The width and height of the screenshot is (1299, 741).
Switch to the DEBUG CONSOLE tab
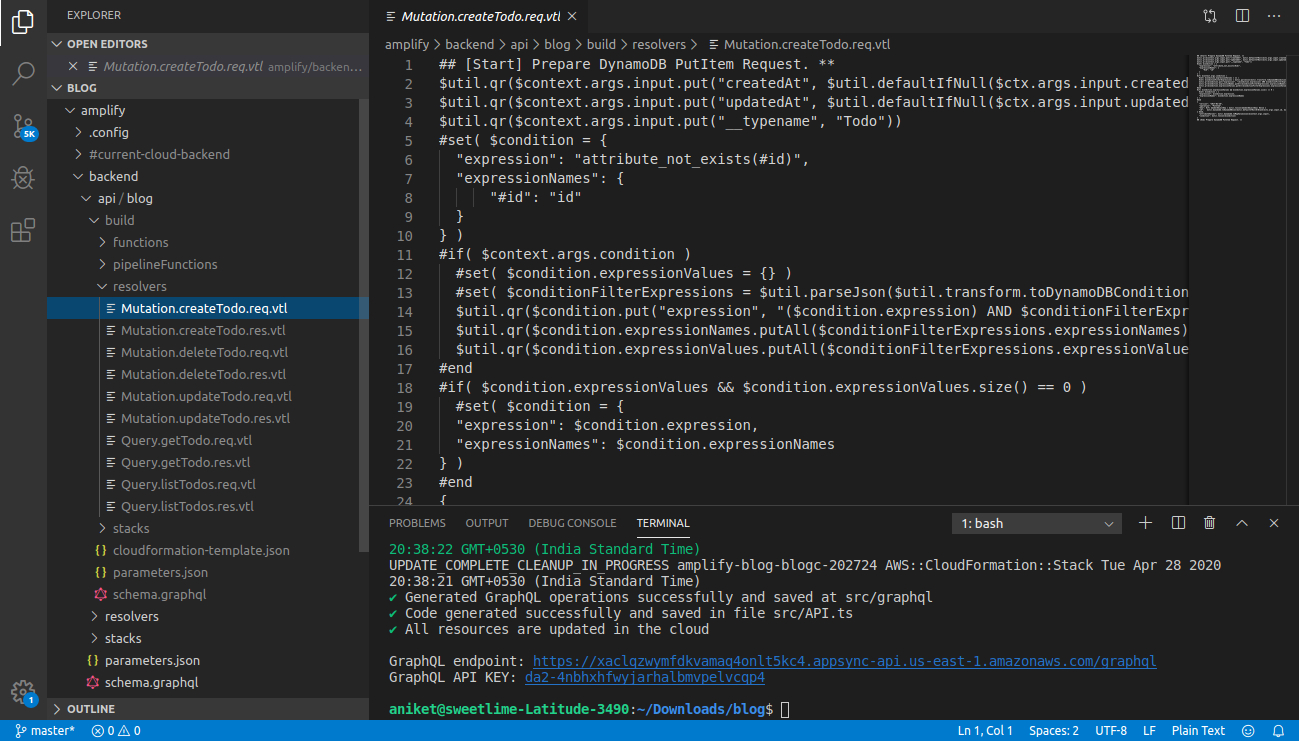(572, 523)
